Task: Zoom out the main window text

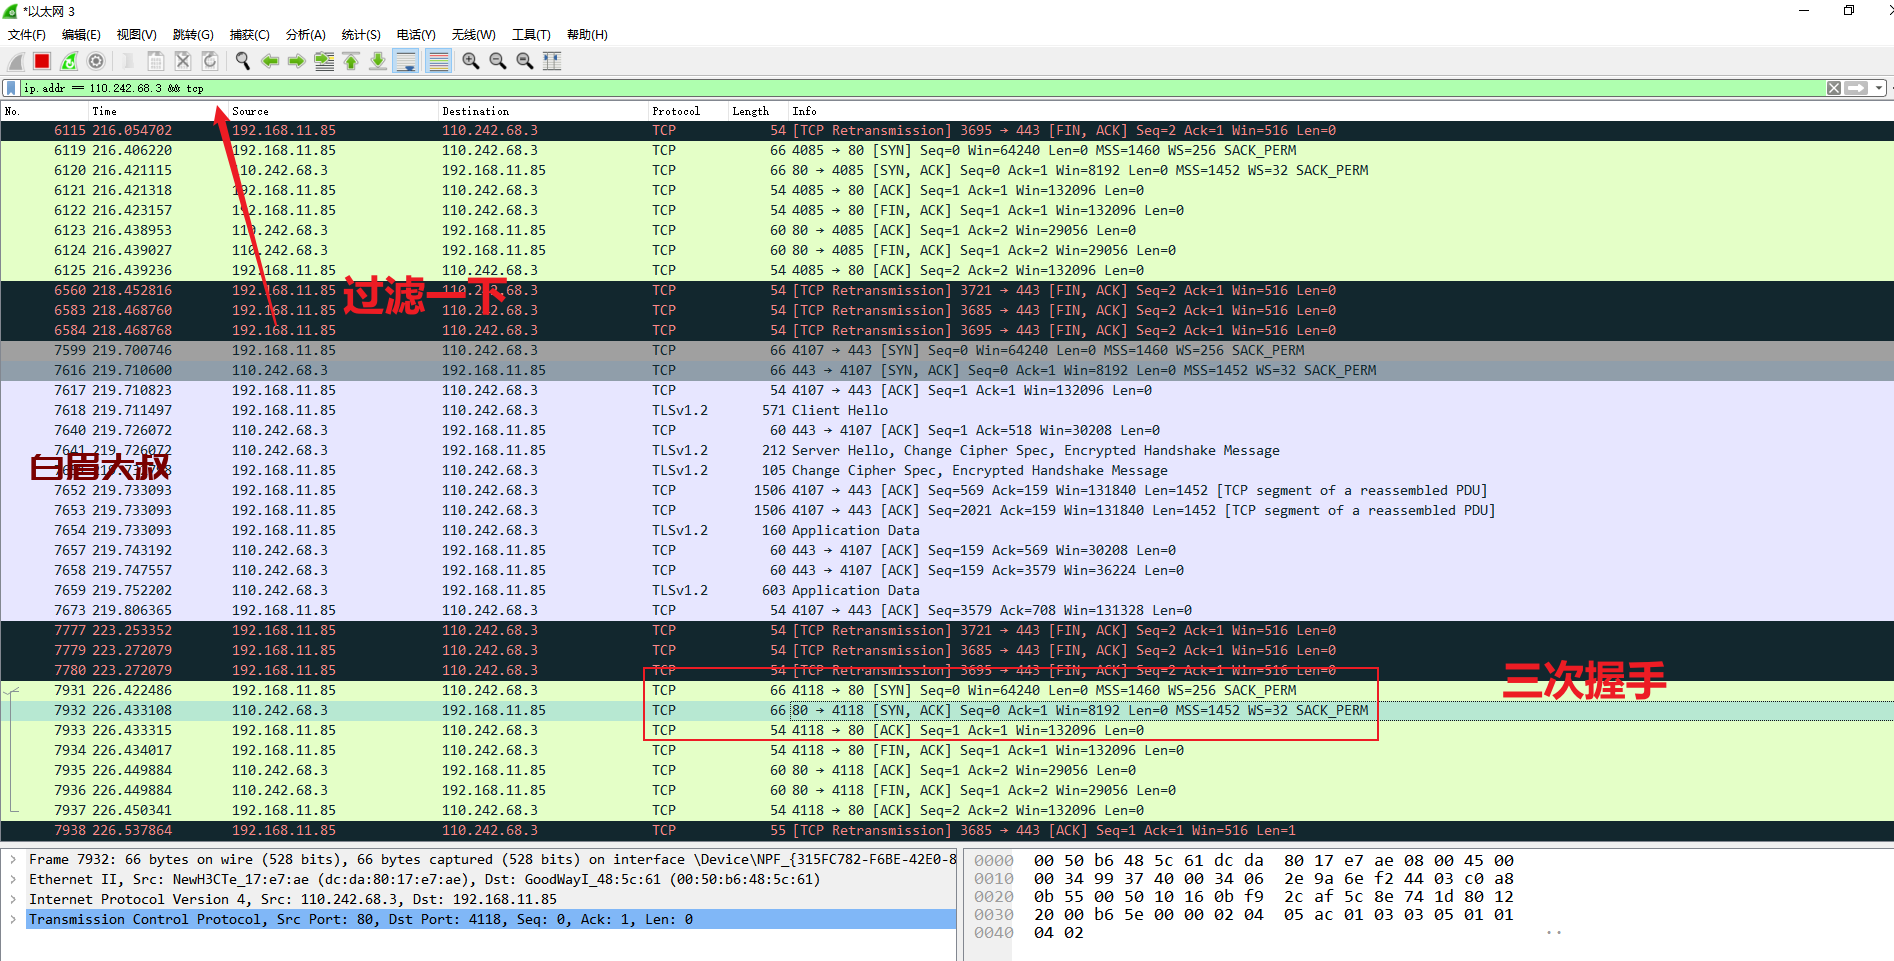Action: click(x=498, y=61)
